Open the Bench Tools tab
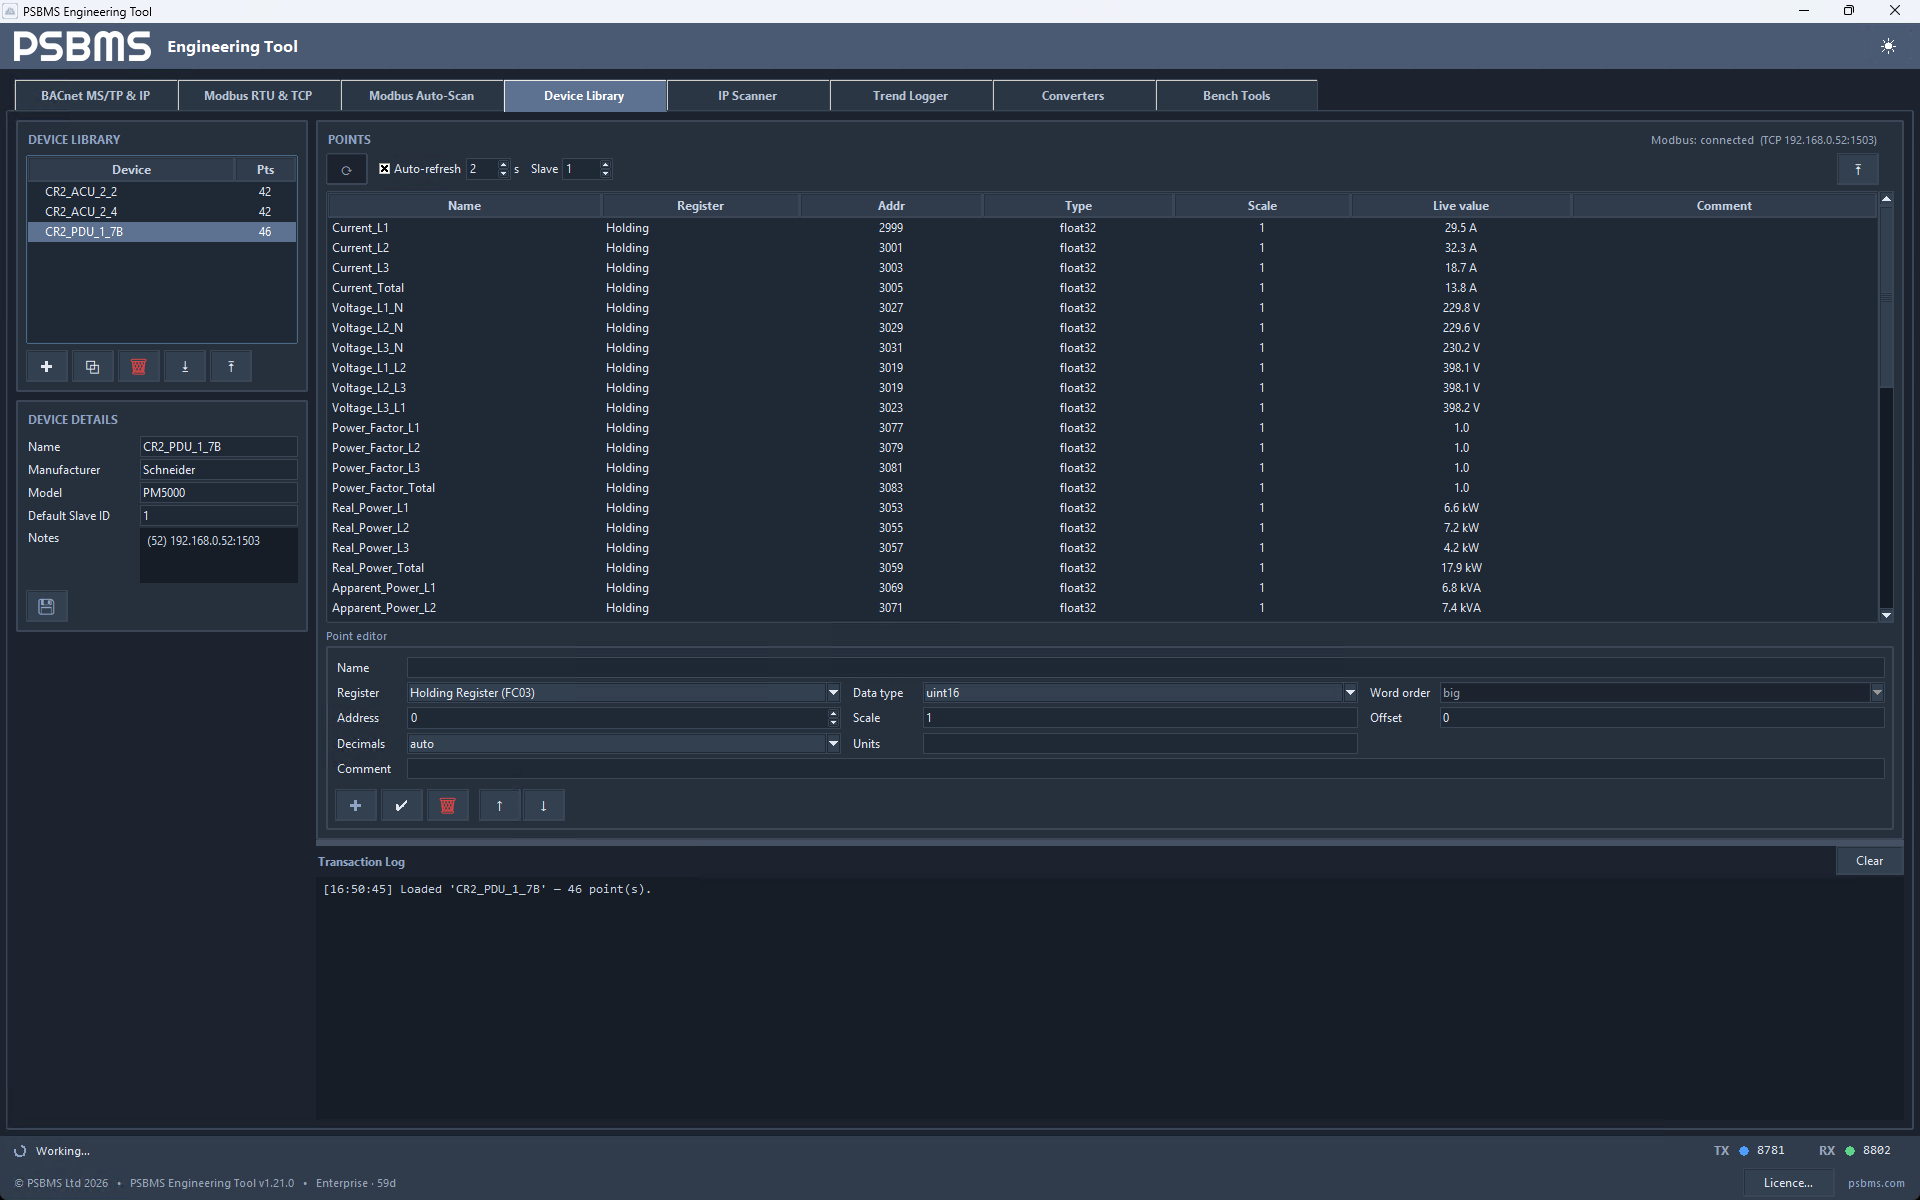Viewport: 1920px width, 1200px height. (x=1236, y=96)
